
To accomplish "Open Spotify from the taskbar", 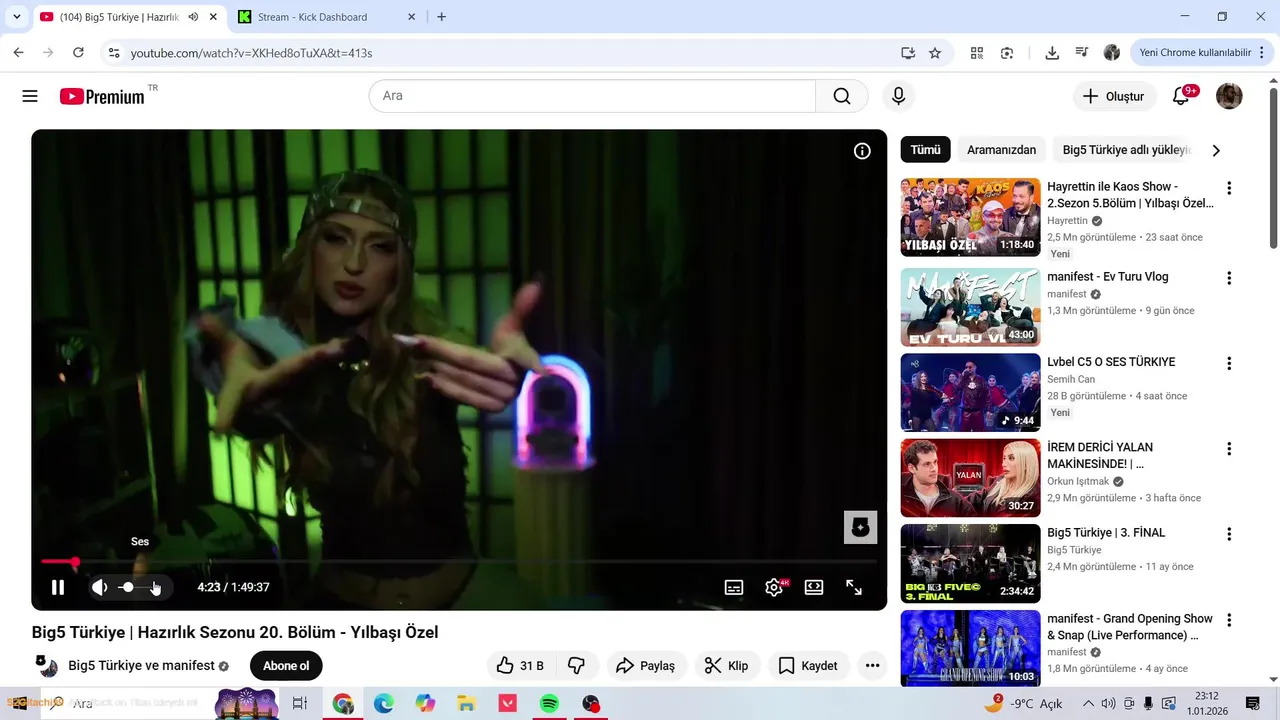I will click(549, 704).
